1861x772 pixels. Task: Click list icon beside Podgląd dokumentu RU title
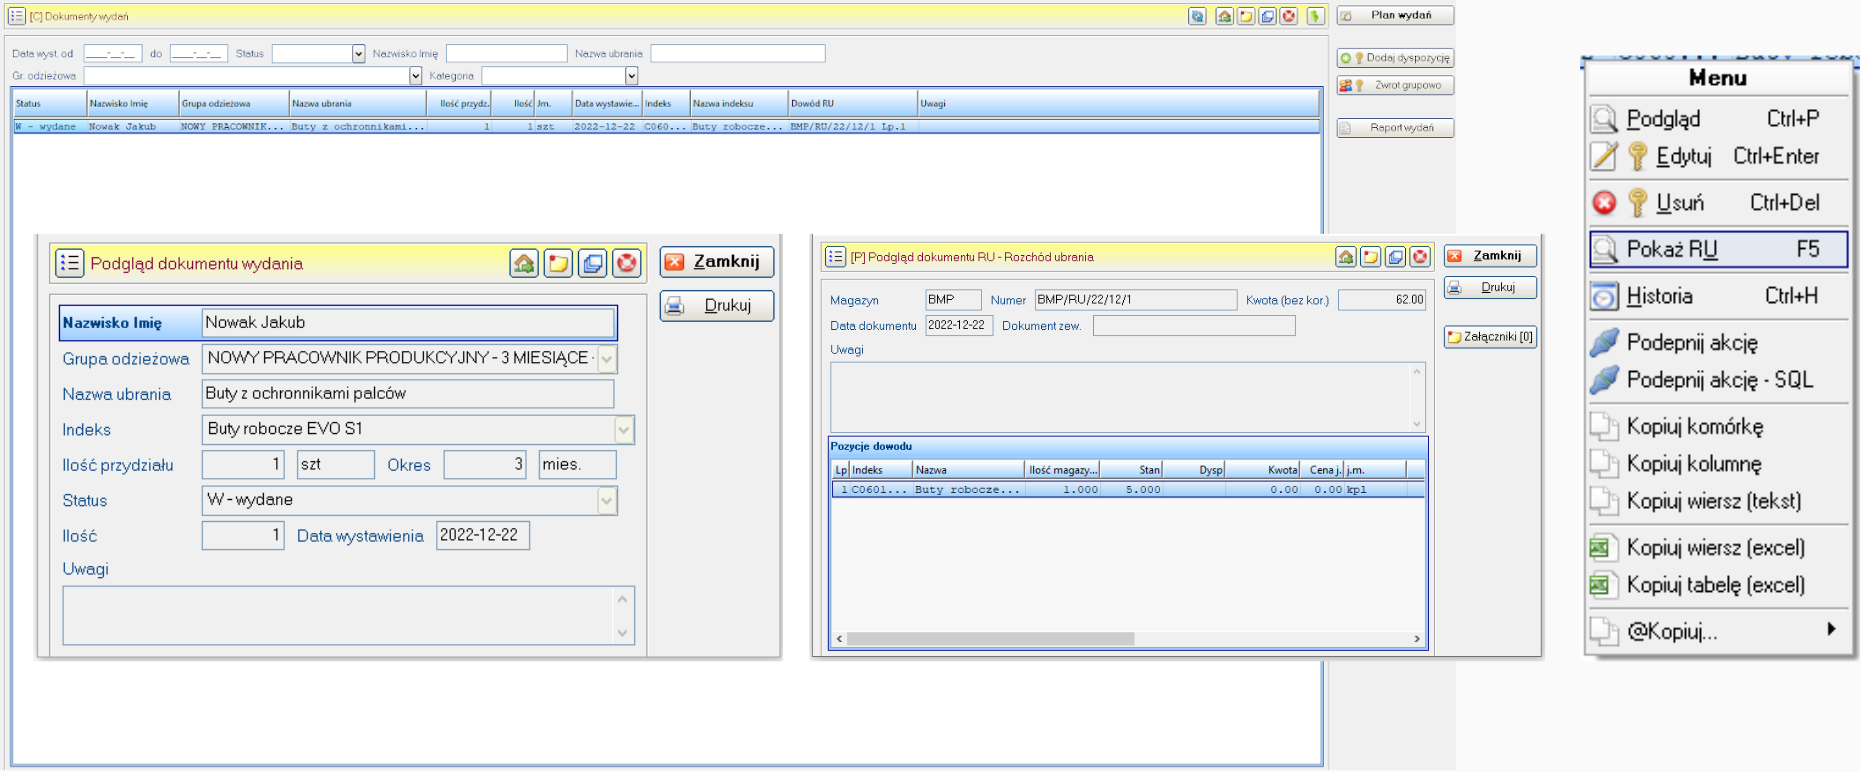[836, 257]
